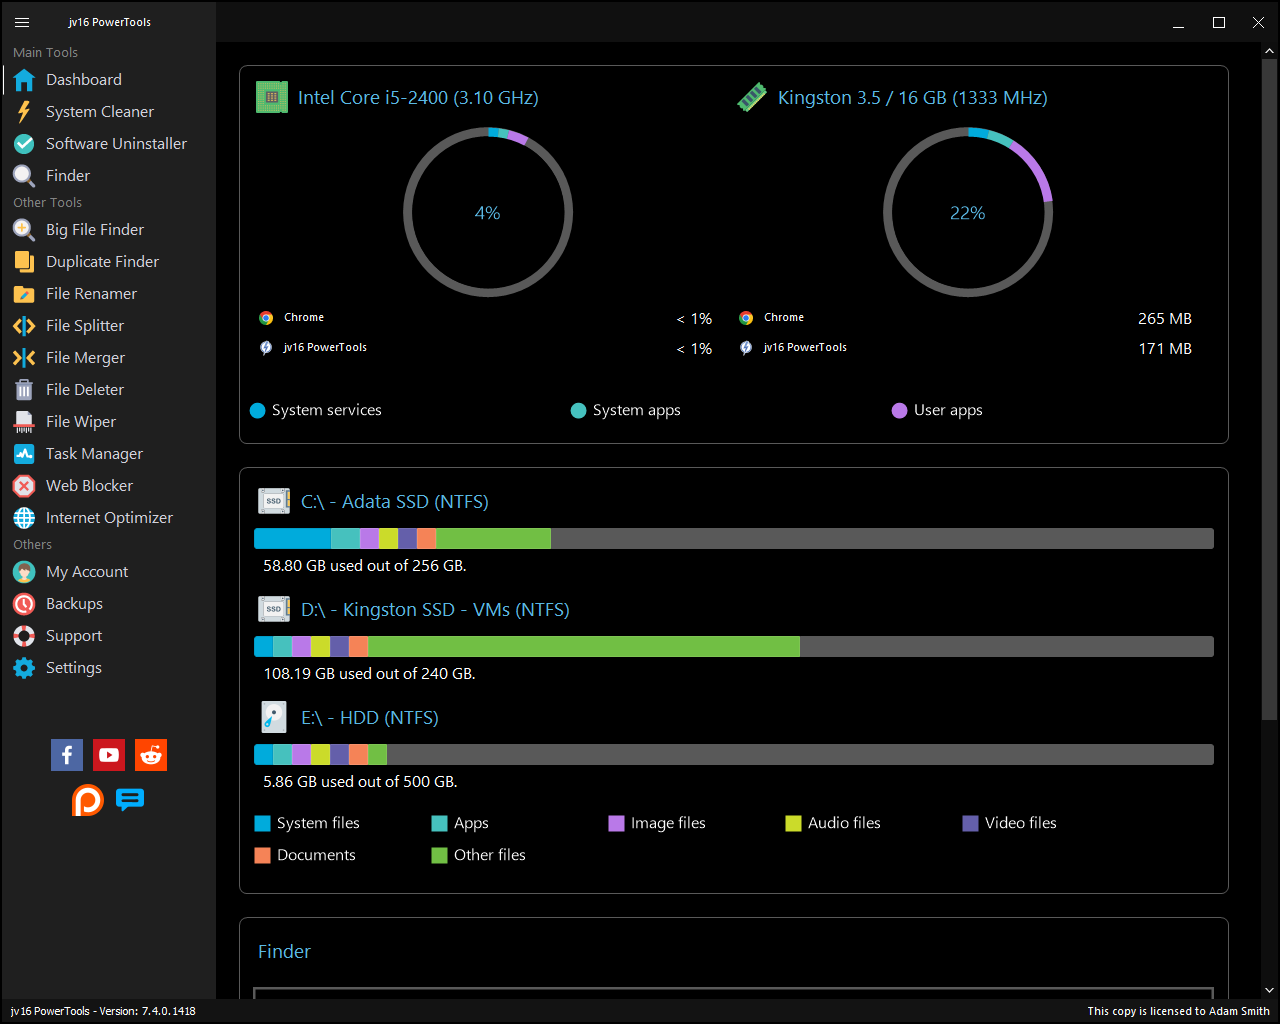The height and width of the screenshot is (1024, 1280).
Task: Open the File Wiper tool
Action: [80, 422]
